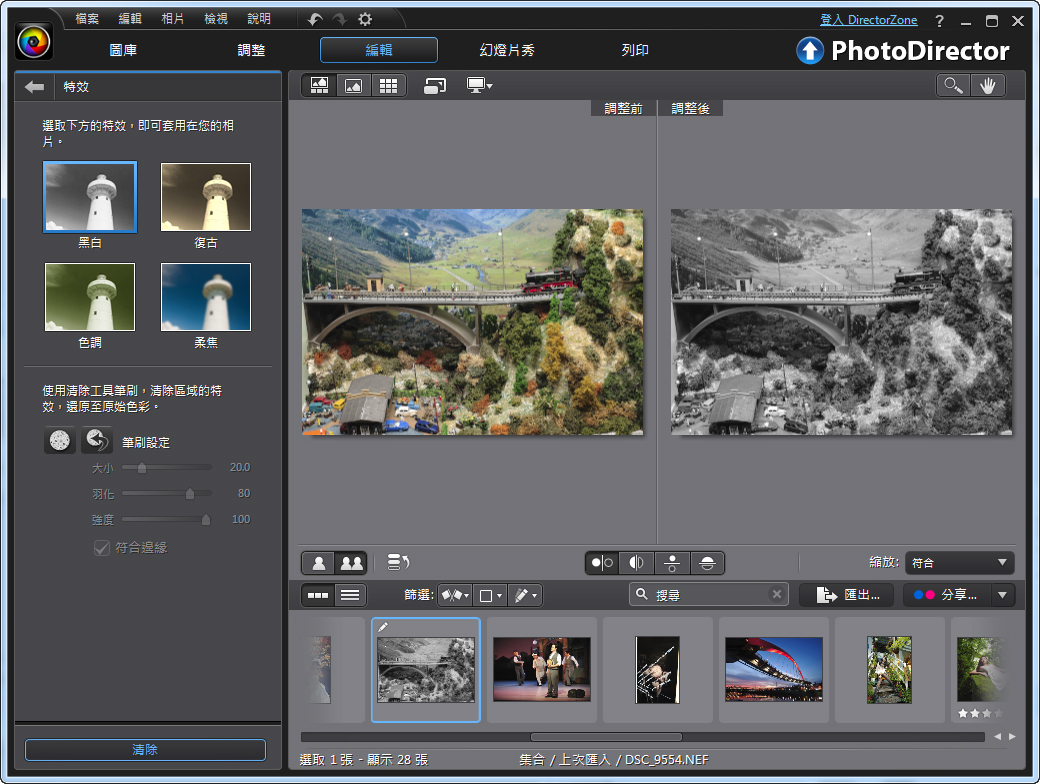Toggle two-photo compare mode
The width and height of the screenshot is (1040, 784).
click(x=351, y=563)
